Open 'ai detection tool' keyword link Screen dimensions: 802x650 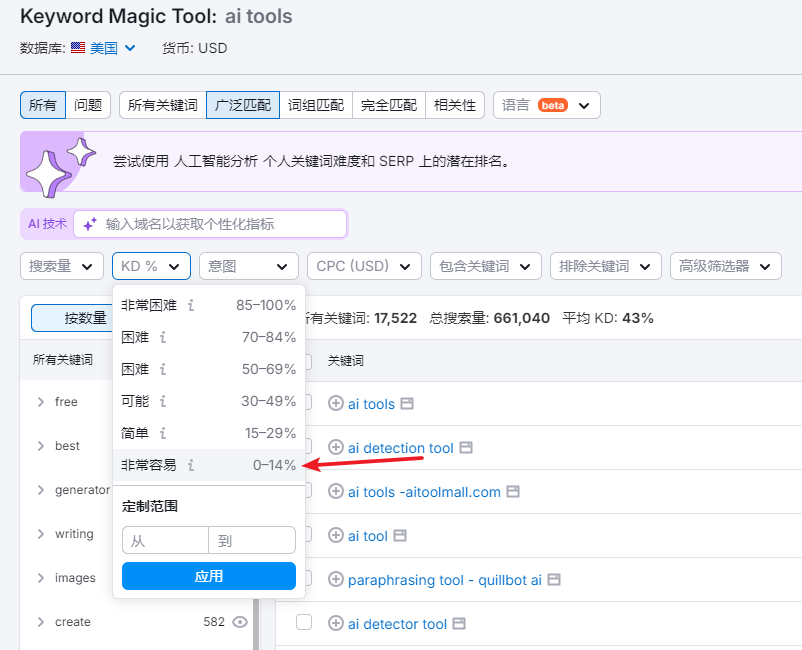(400, 448)
